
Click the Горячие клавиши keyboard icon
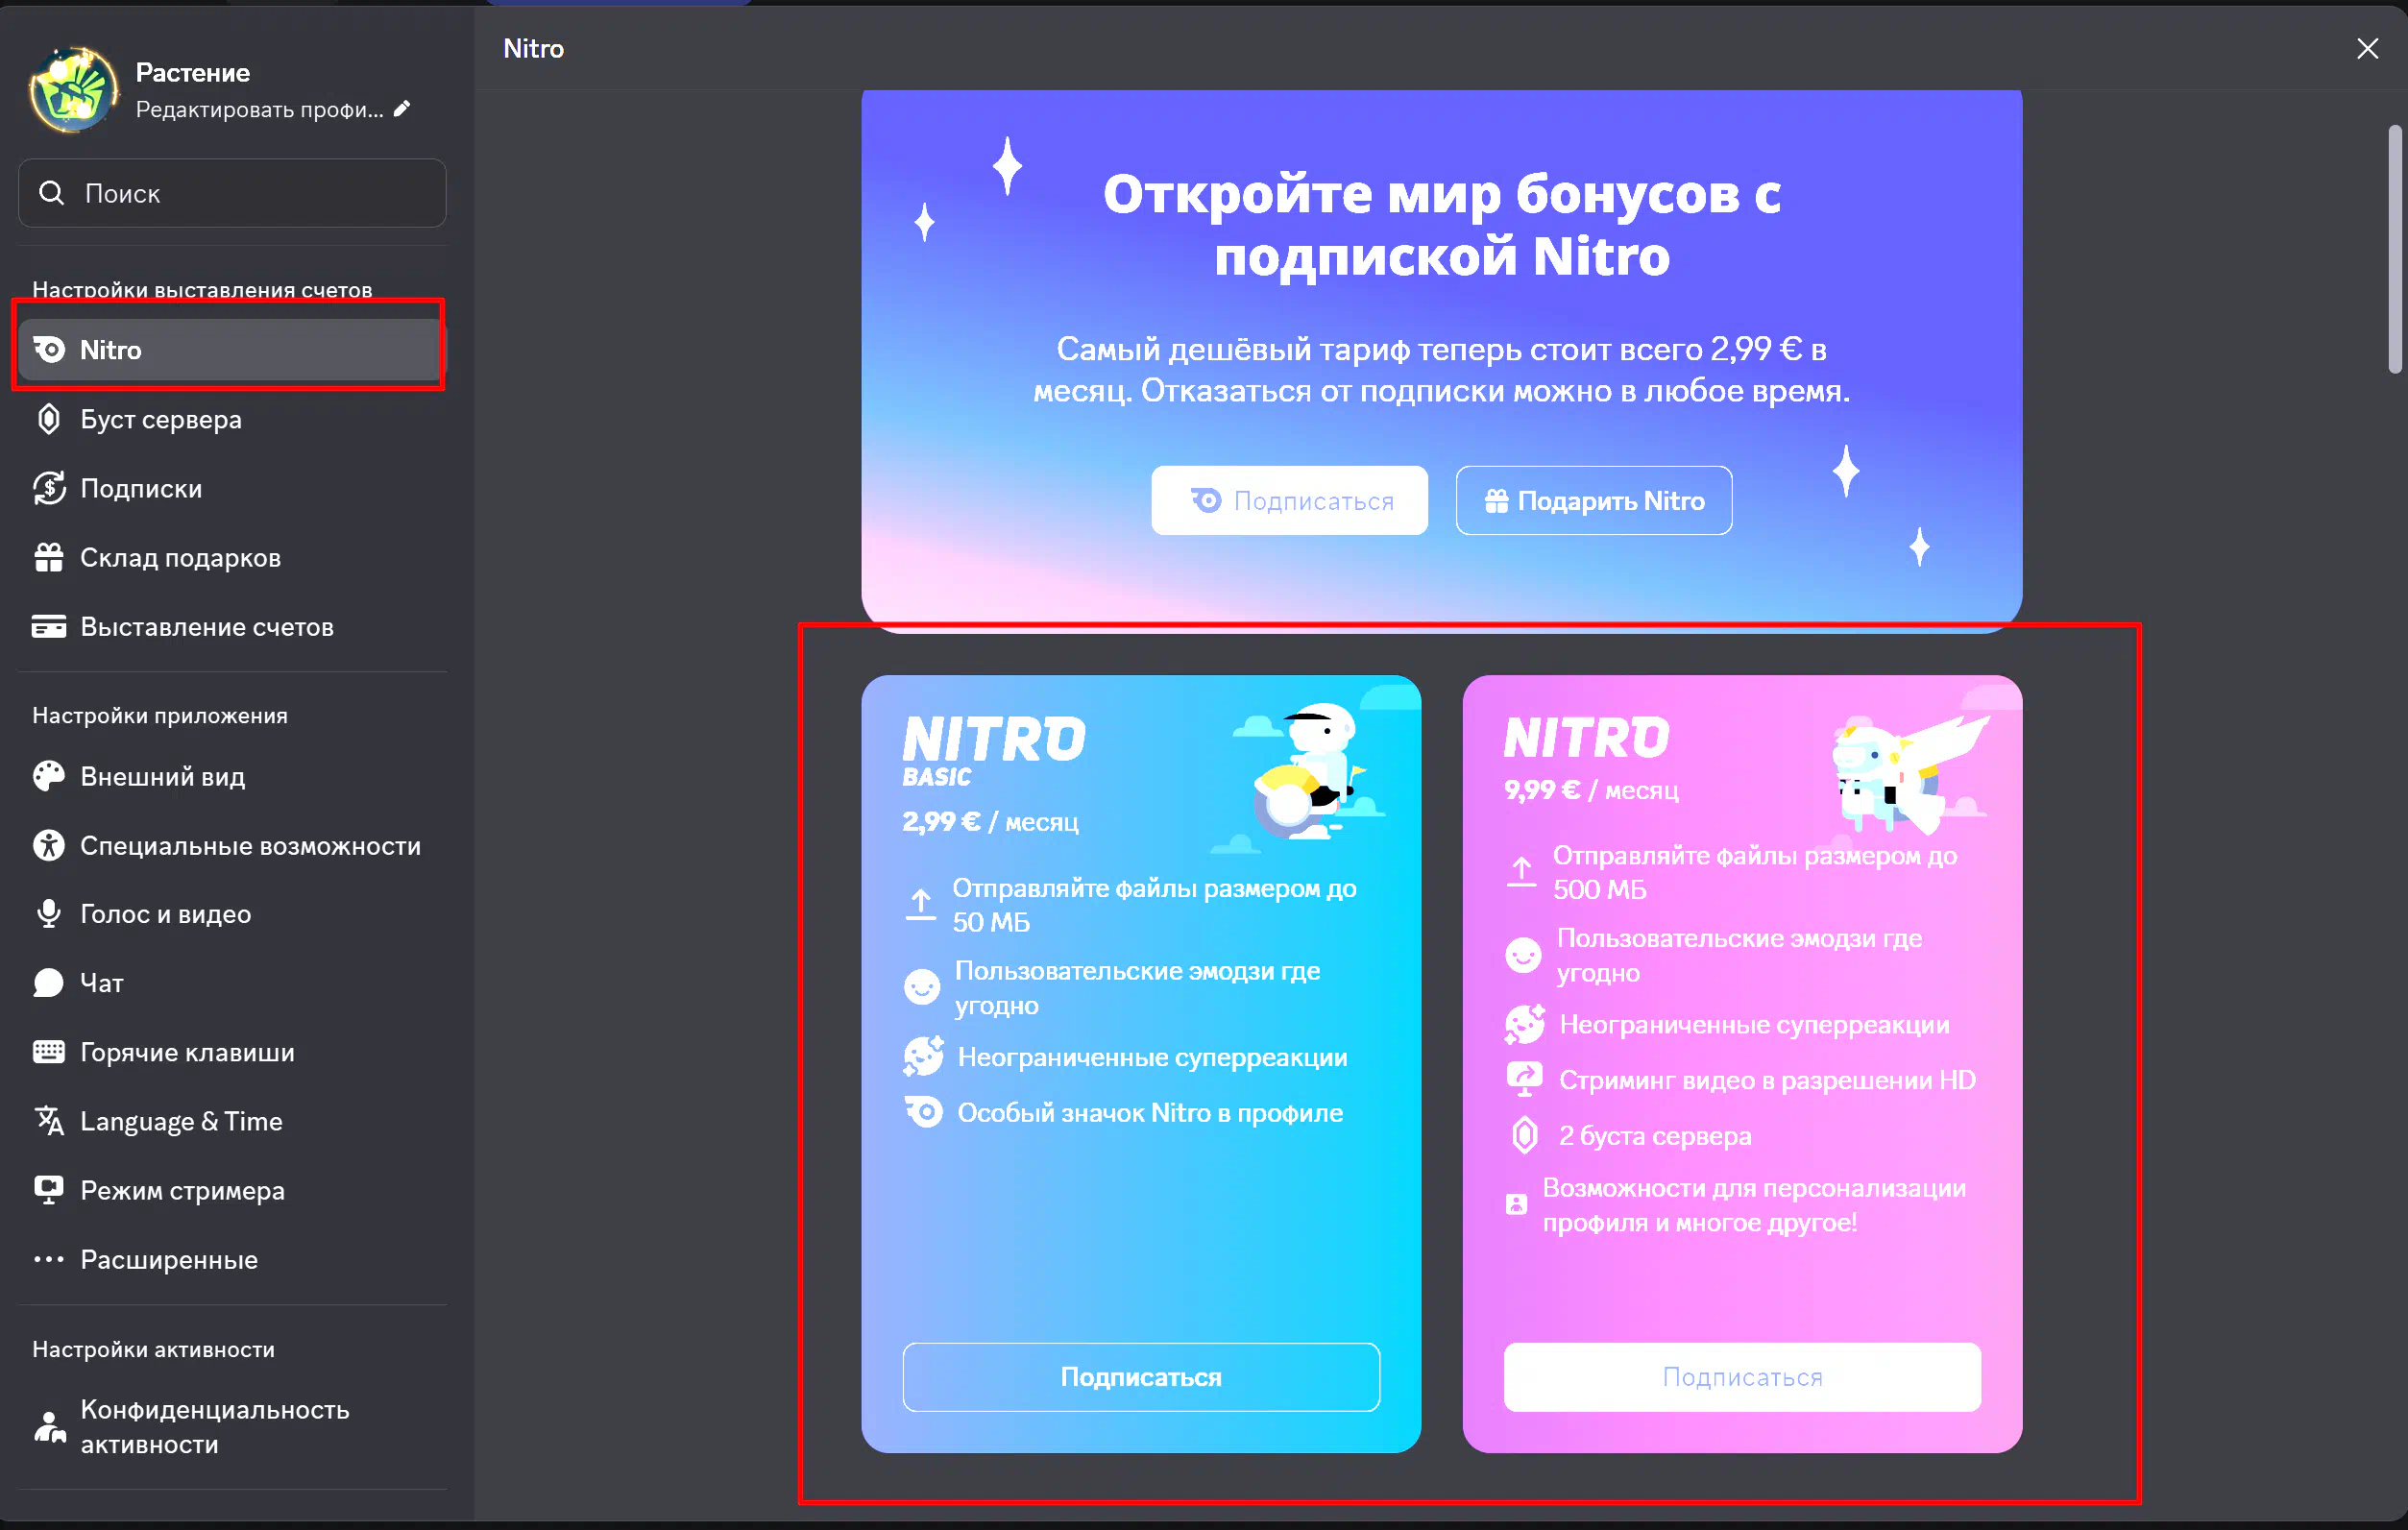48,1052
